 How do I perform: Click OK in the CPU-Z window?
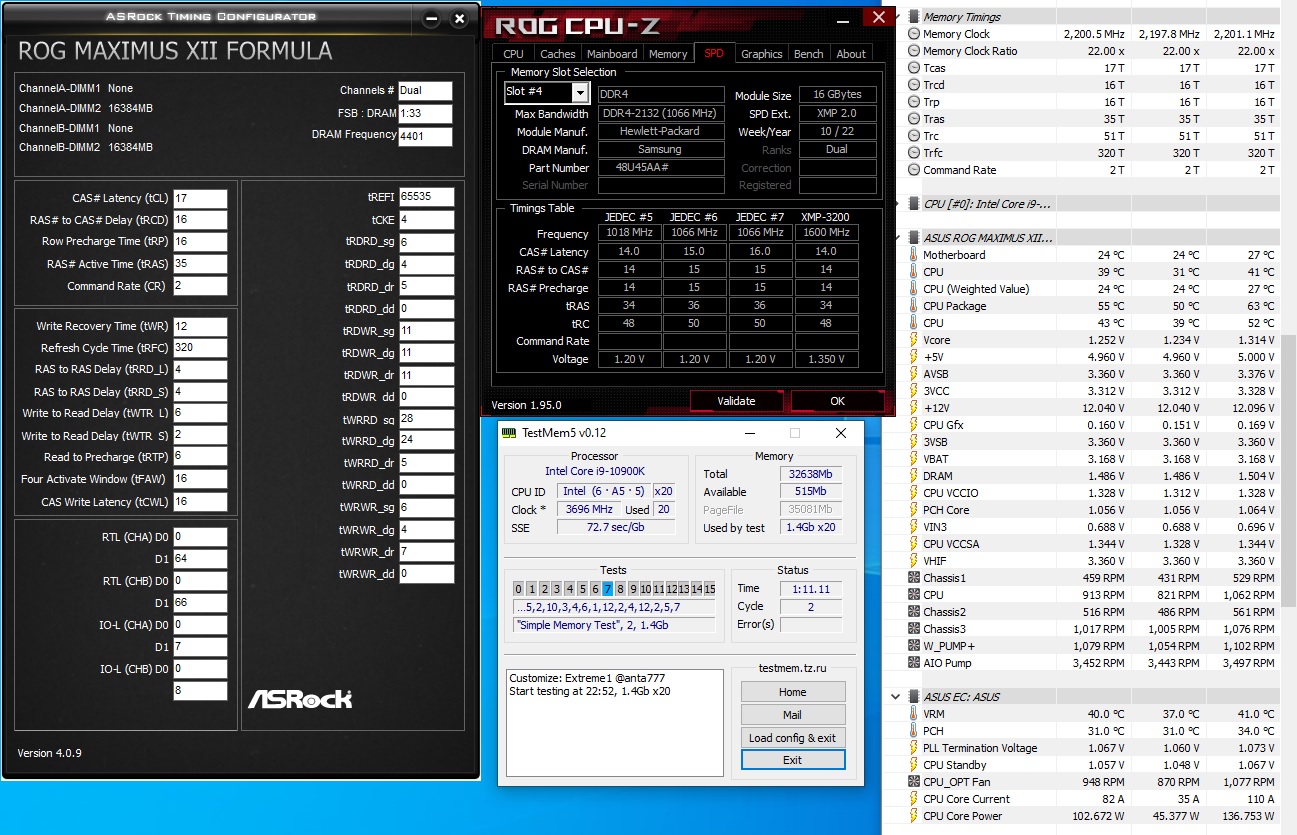(837, 401)
